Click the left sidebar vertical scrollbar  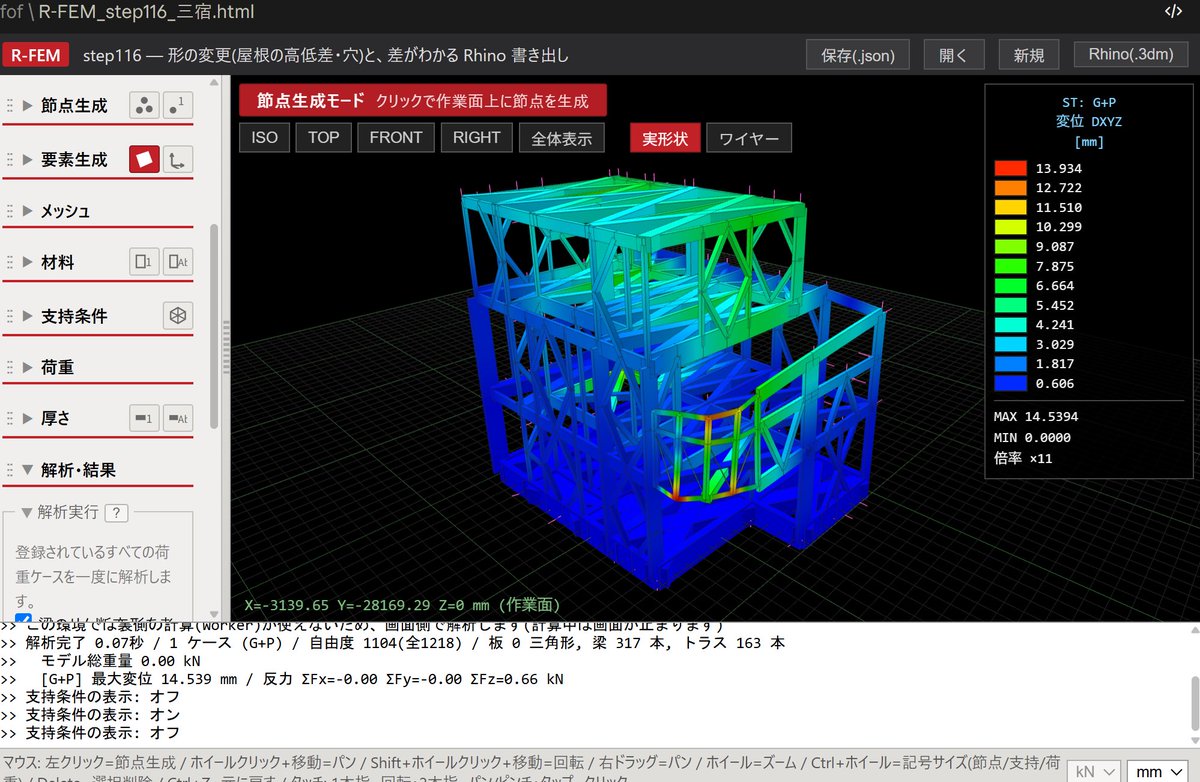tap(214, 327)
